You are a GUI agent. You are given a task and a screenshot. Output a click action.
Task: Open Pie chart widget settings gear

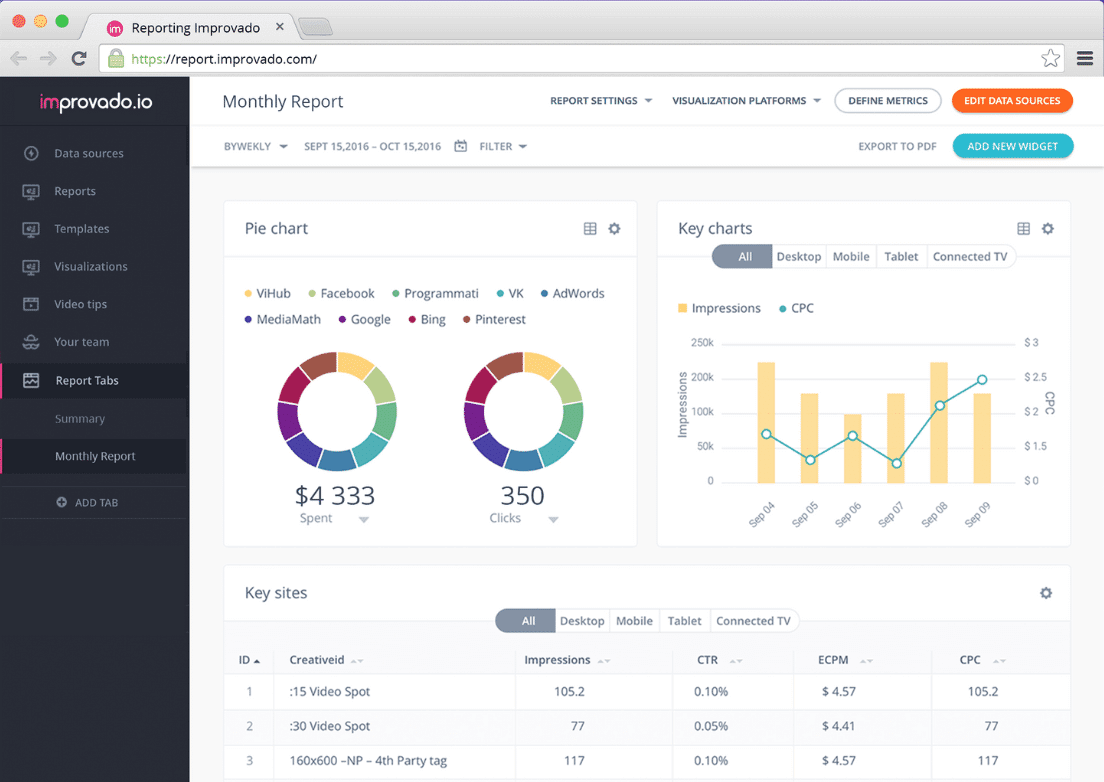[x=614, y=229]
